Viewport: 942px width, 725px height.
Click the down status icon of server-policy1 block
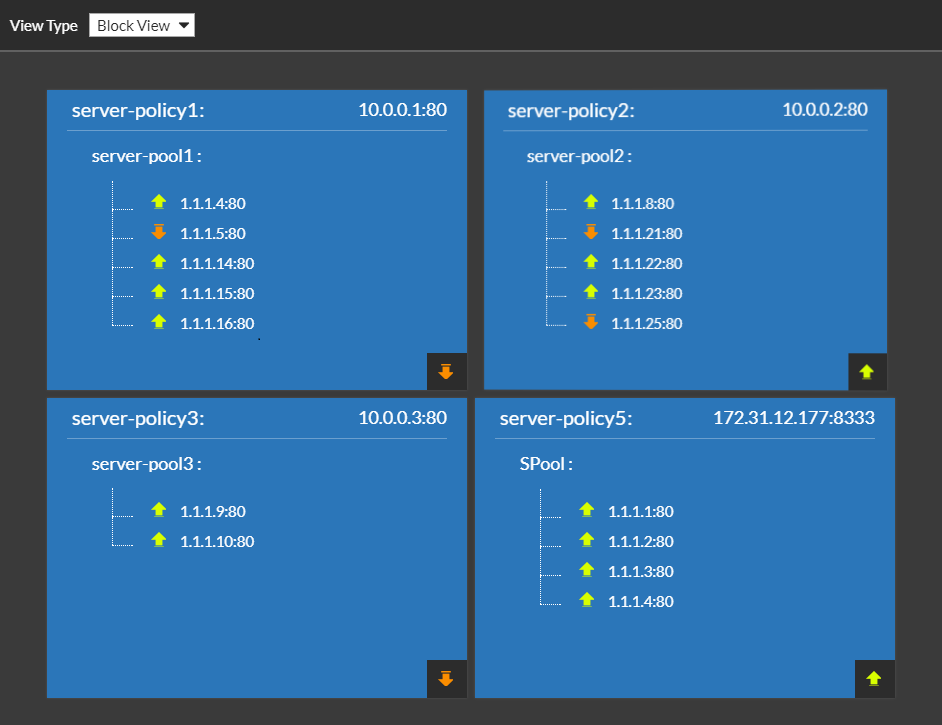[446, 372]
